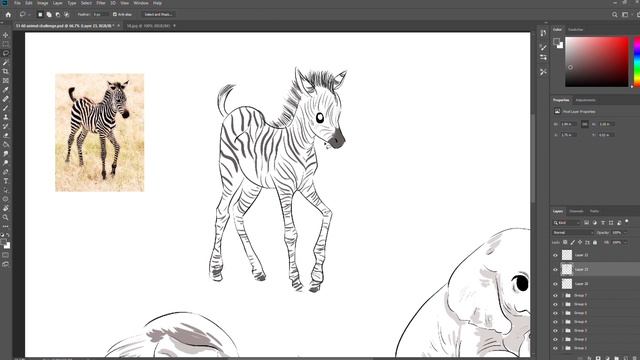Open the Search icon at top right
This screenshot has width=640, height=360.
(615, 15)
